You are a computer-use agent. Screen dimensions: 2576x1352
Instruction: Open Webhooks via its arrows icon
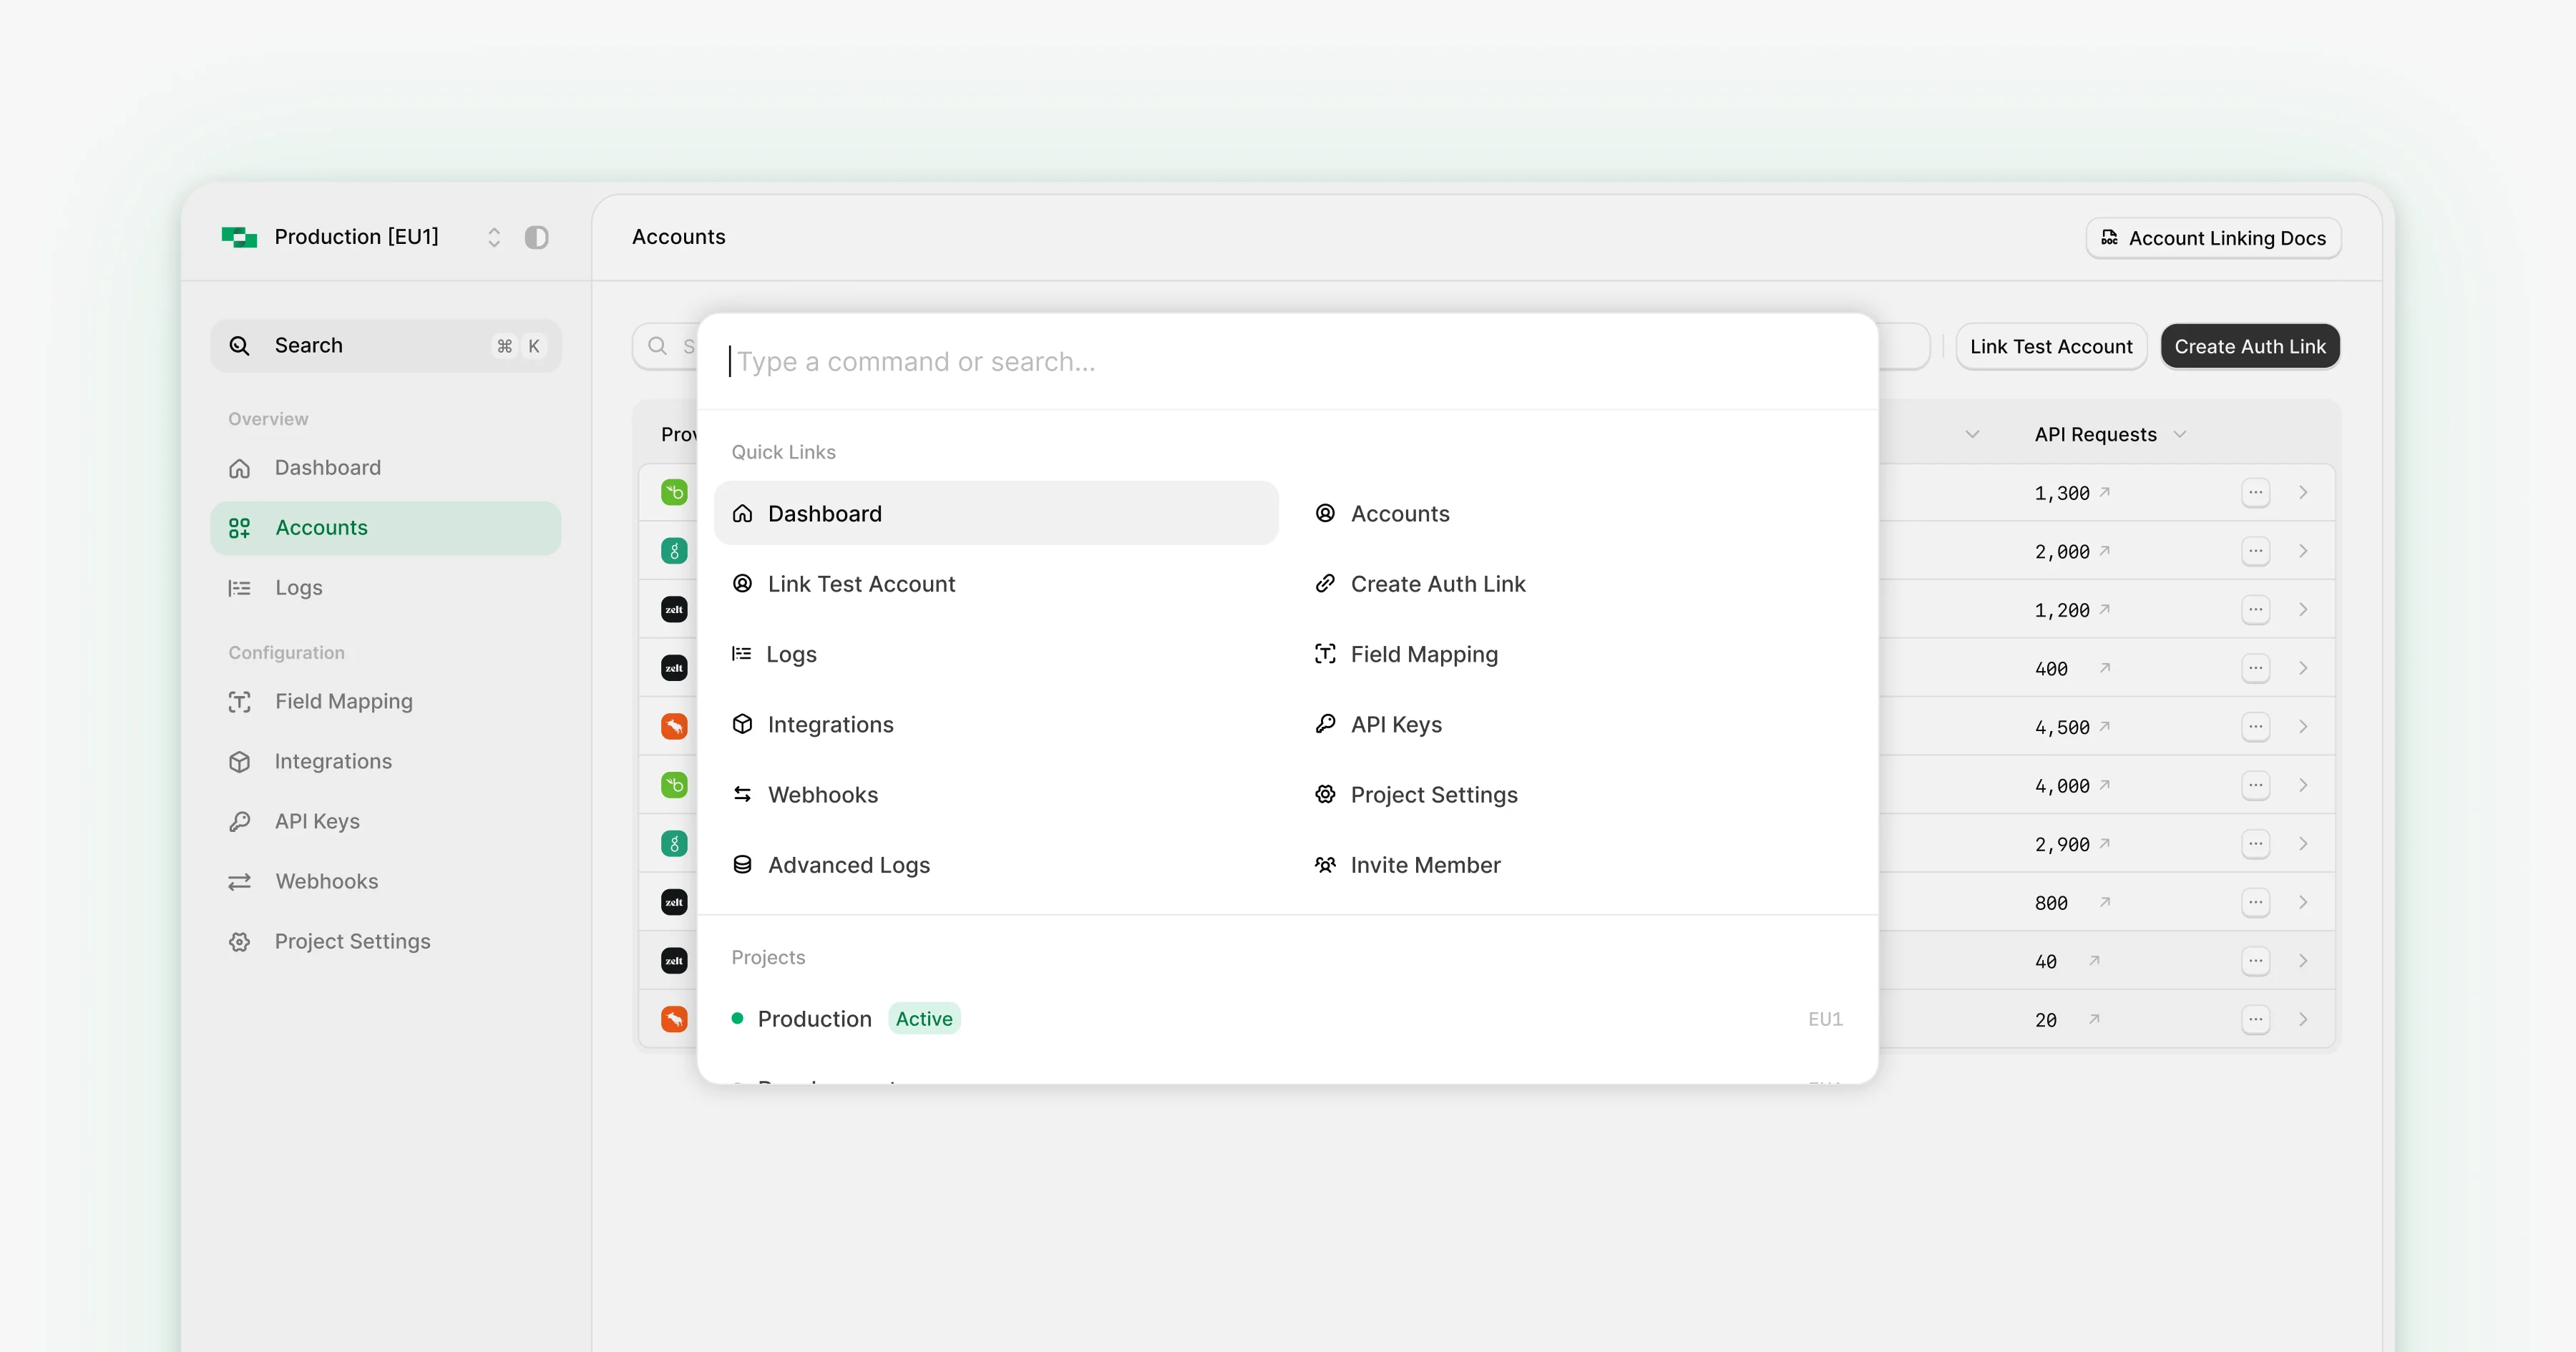tap(239, 881)
